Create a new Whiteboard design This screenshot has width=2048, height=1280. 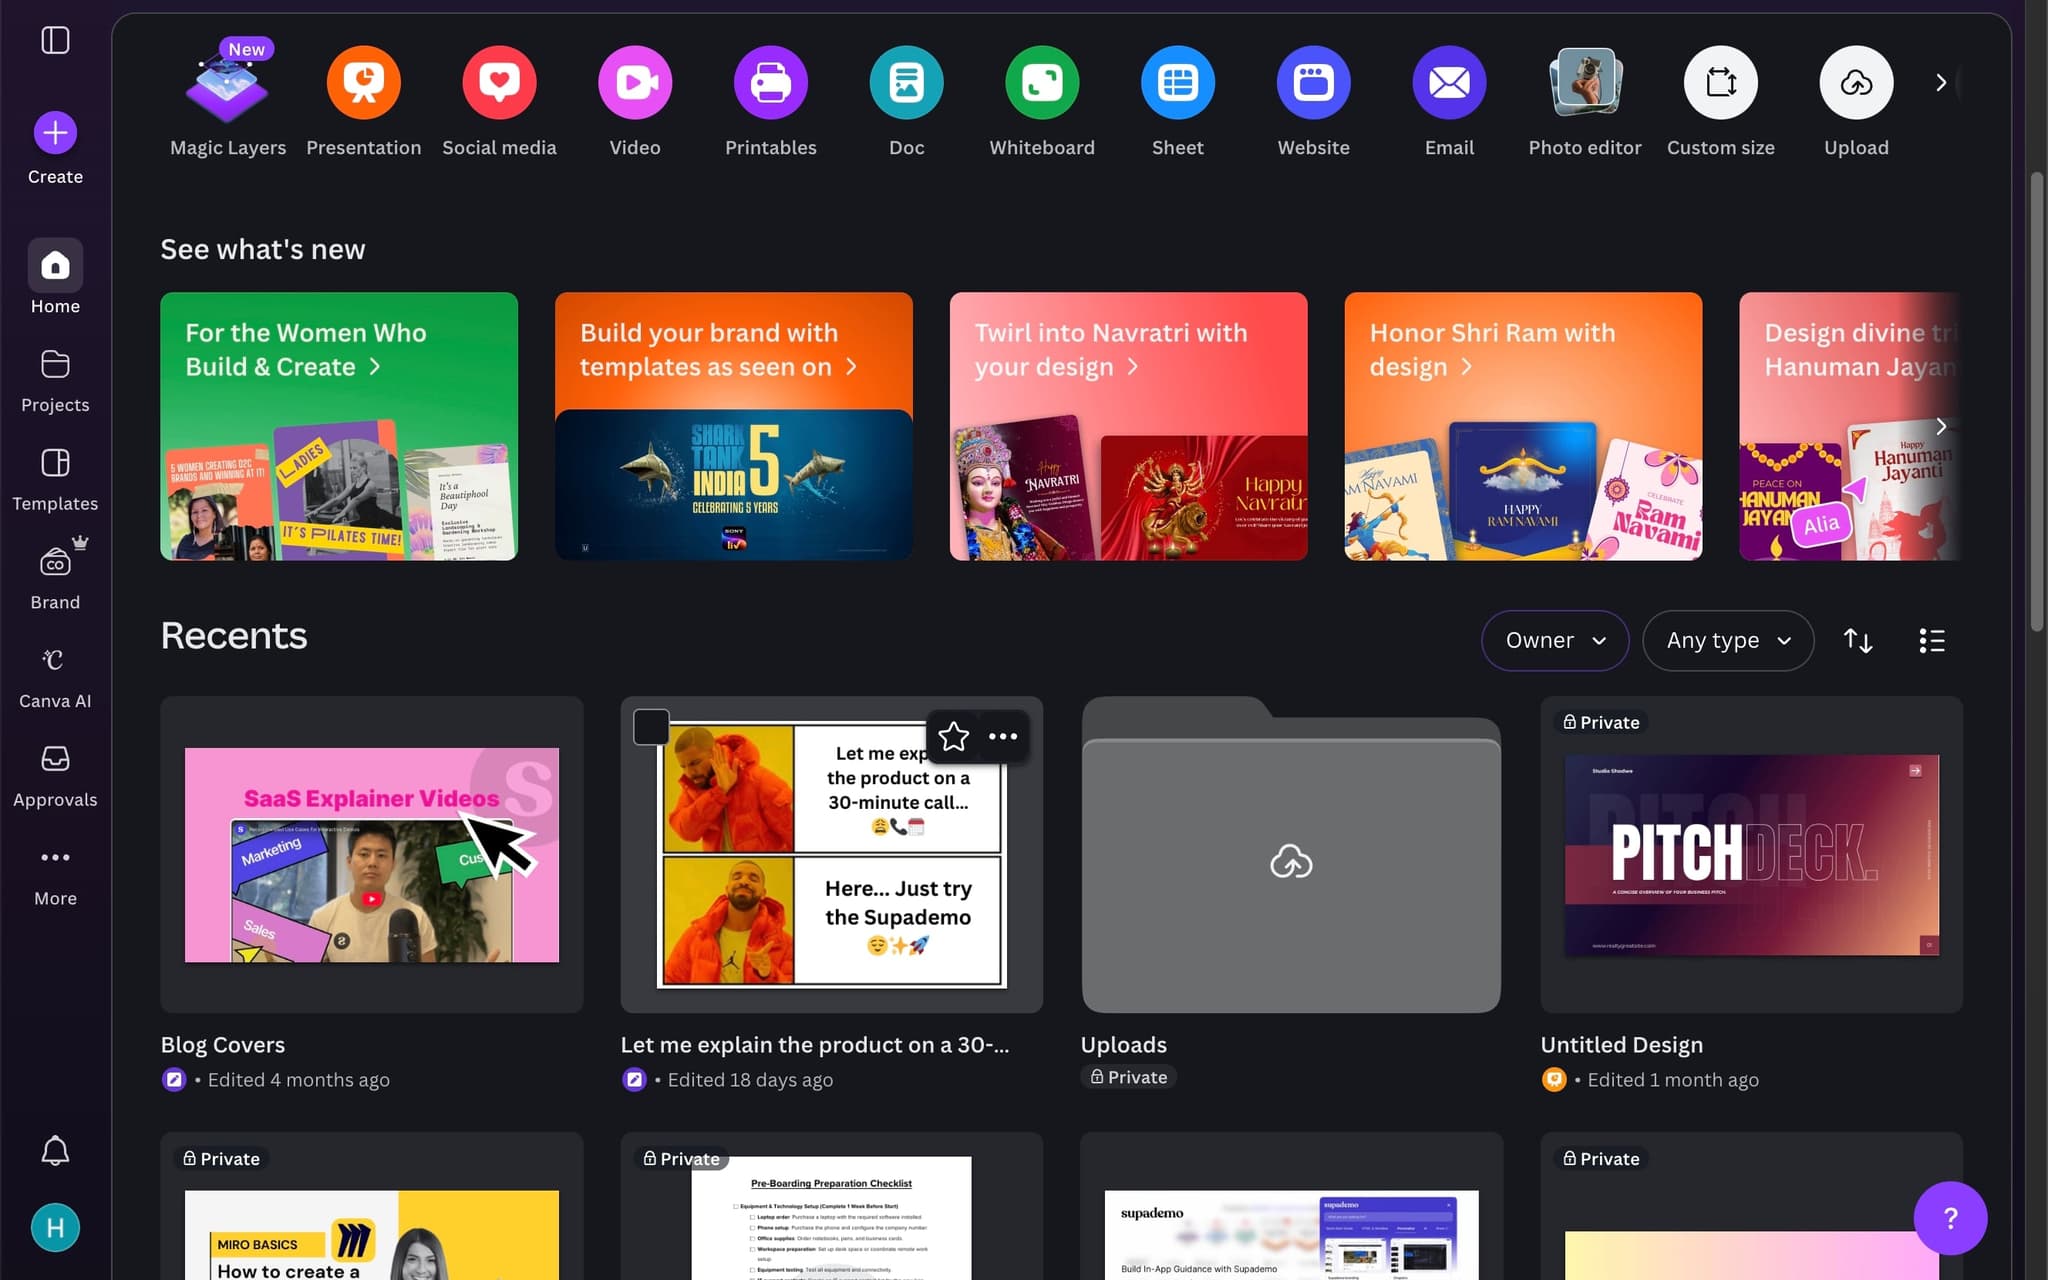[x=1041, y=83]
